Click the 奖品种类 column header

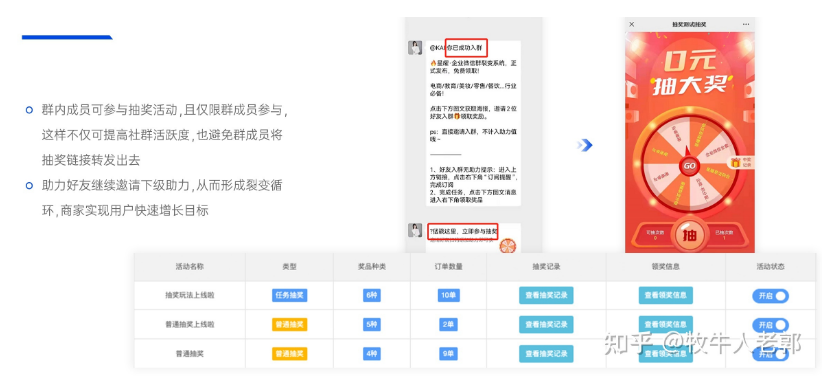tap(371, 266)
